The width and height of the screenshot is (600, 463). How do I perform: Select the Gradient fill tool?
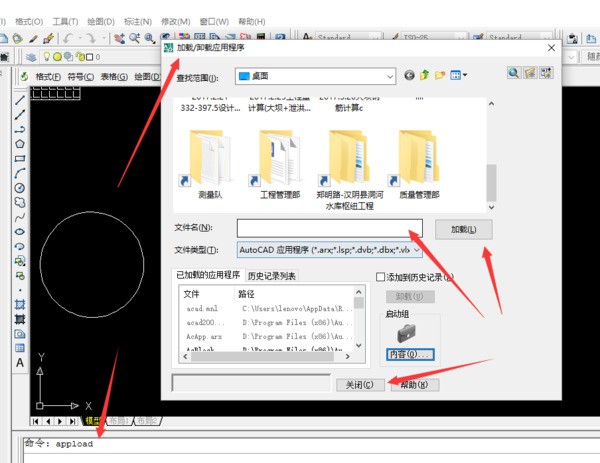pos(20,319)
